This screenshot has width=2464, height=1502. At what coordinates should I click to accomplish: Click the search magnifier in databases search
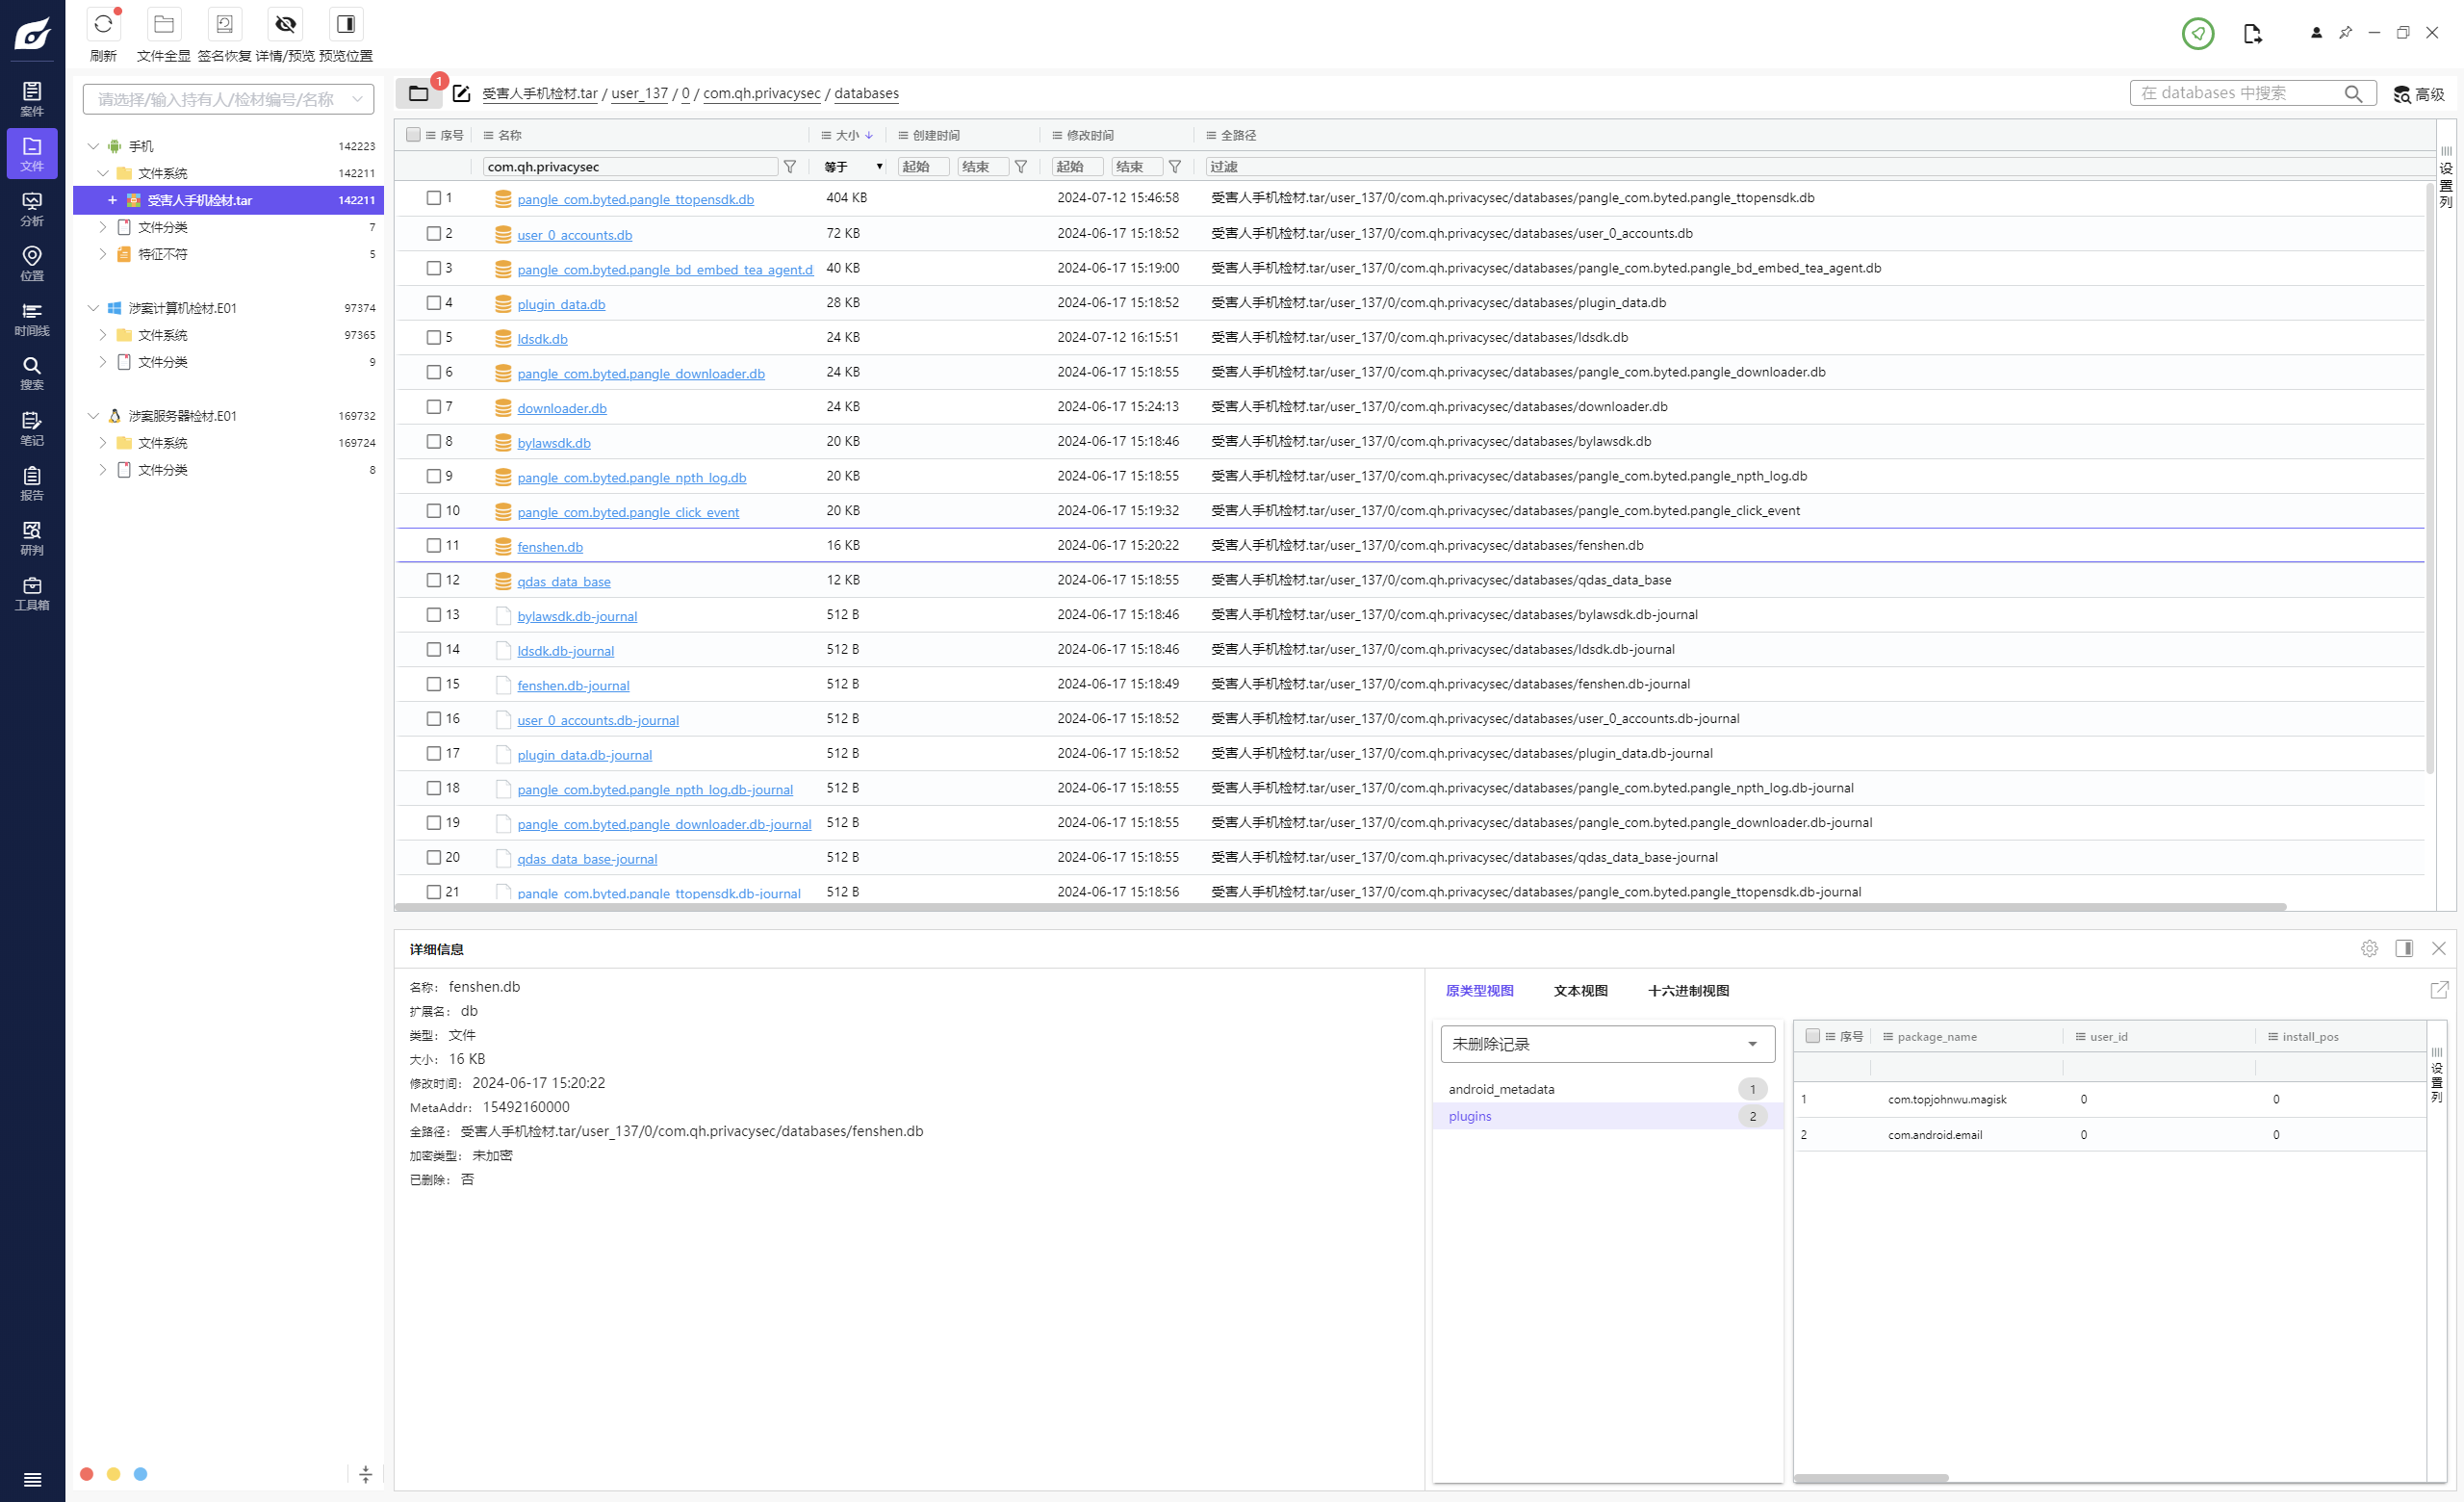(x=2353, y=93)
